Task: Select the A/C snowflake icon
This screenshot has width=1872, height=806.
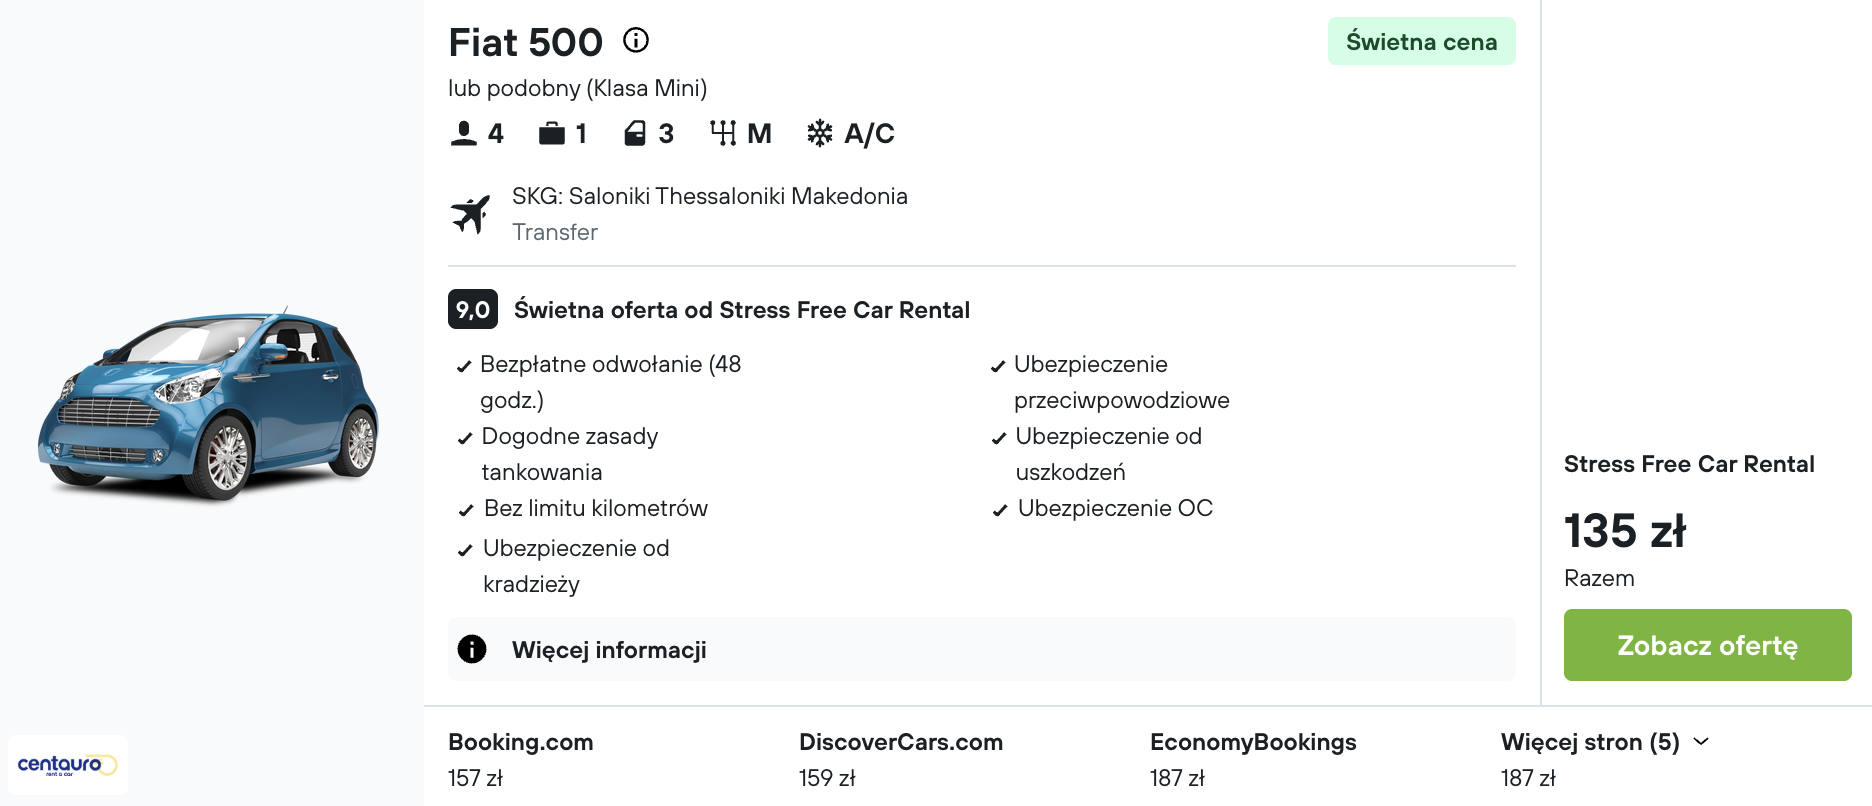Action: [x=820, y=131]
